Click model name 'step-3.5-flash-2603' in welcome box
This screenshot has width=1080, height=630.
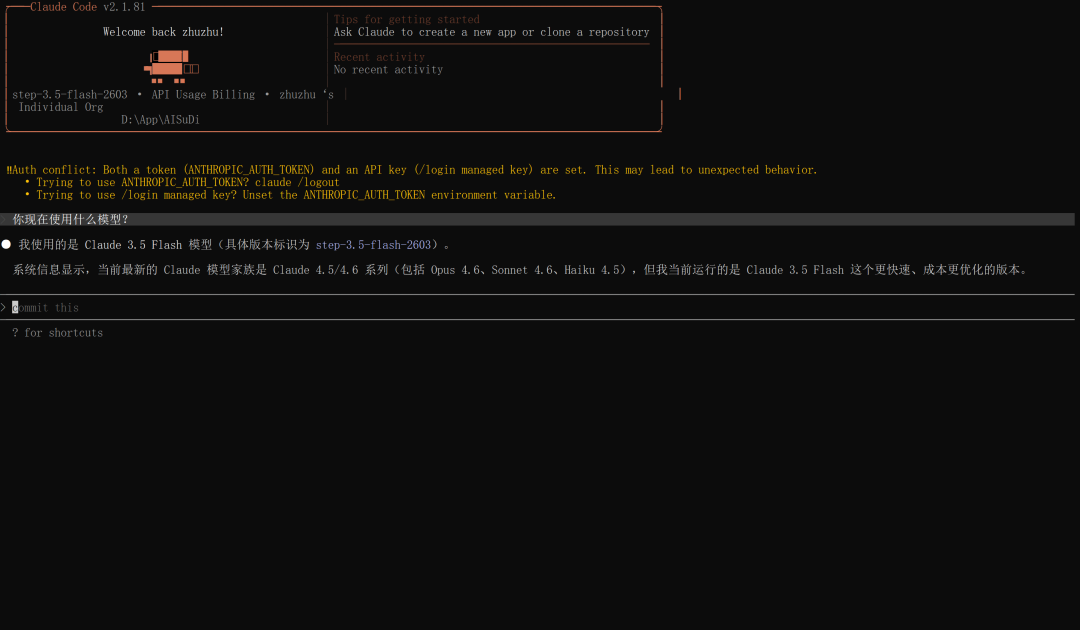coord(70,94)
